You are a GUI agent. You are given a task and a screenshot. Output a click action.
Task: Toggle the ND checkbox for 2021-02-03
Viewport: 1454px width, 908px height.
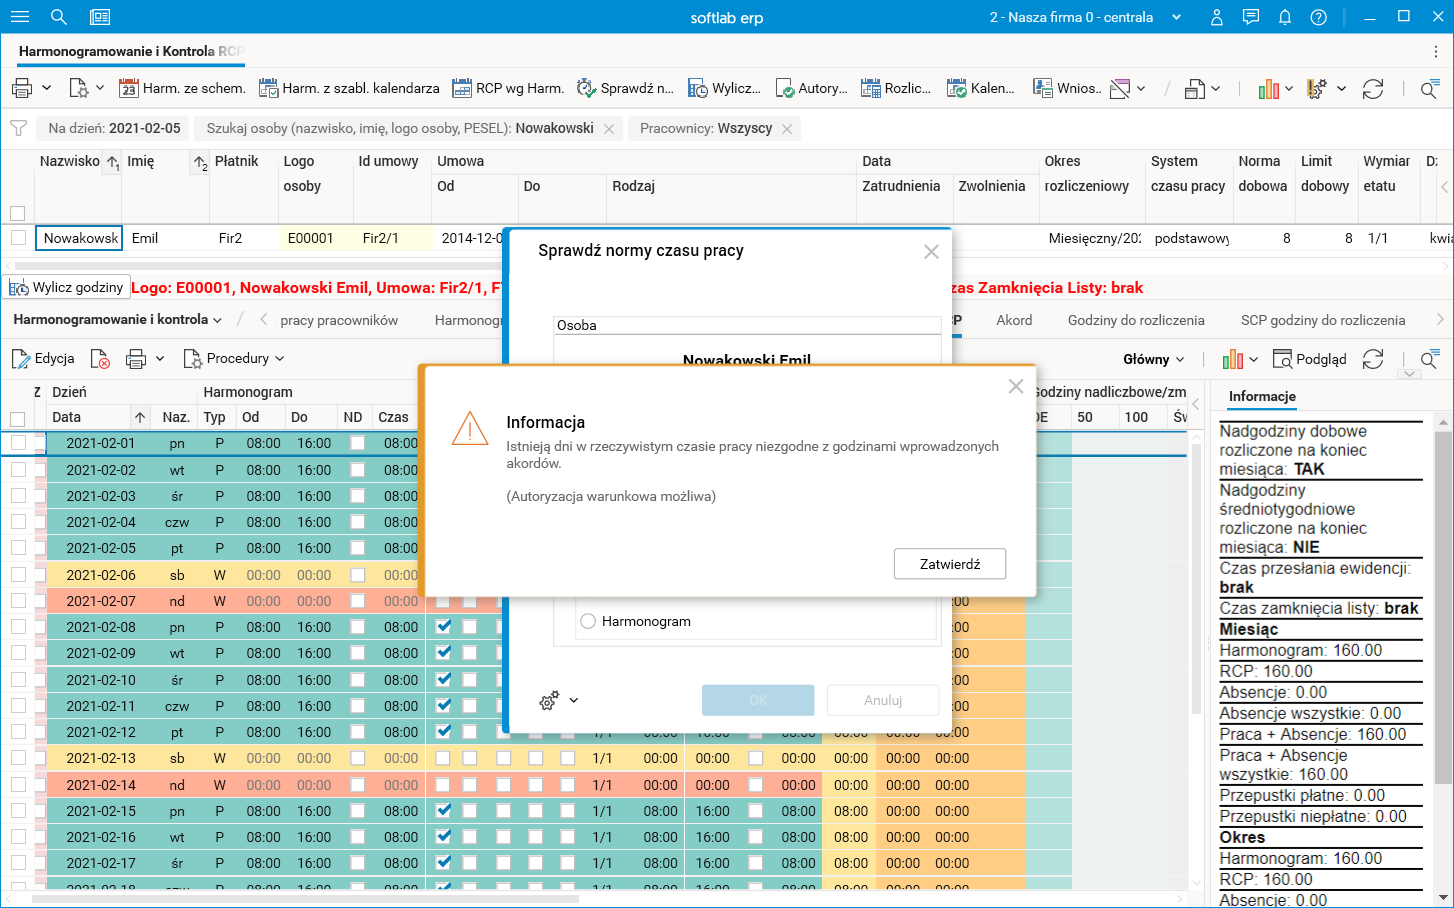tap(357, 496)
